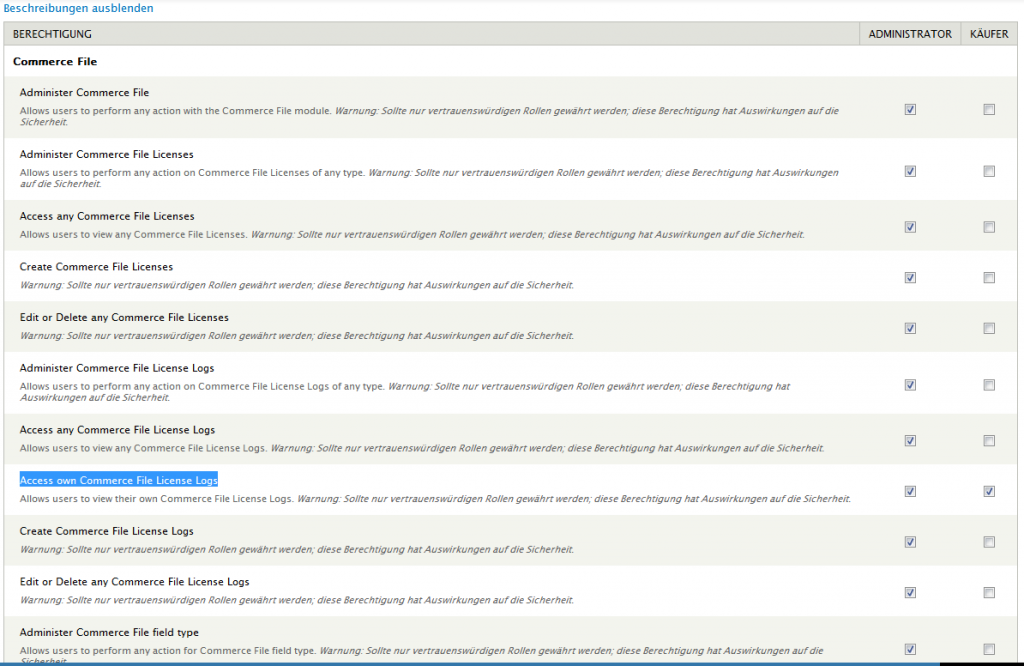Allow Käufer to Access any License Logs
Image resolution: width=1024 pixels, height=666 pixels.
pos(989,441)
